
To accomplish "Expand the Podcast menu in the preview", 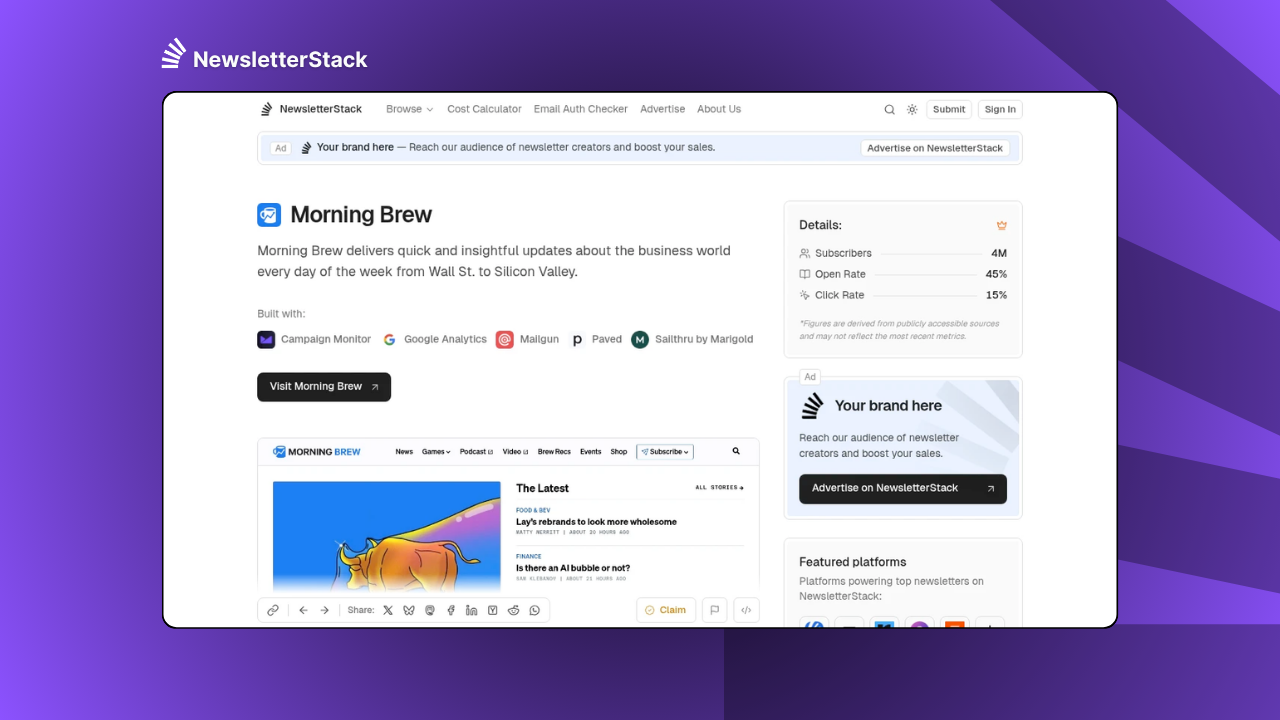I will [x=476, y=451].
